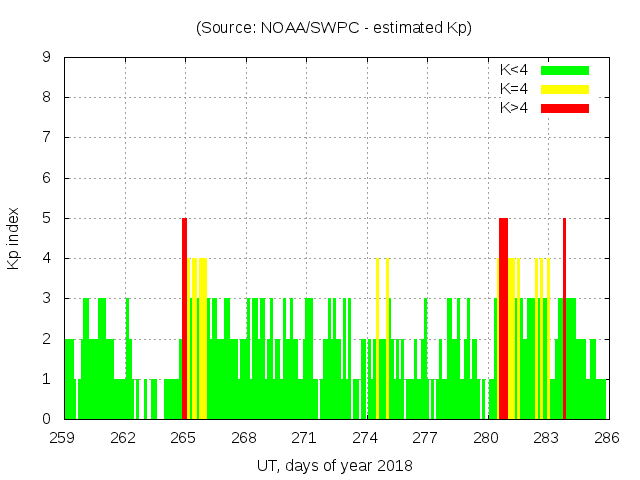Click the Kp index y-axis label
This screenshot has height=480, width=640.
click(14, 239)
